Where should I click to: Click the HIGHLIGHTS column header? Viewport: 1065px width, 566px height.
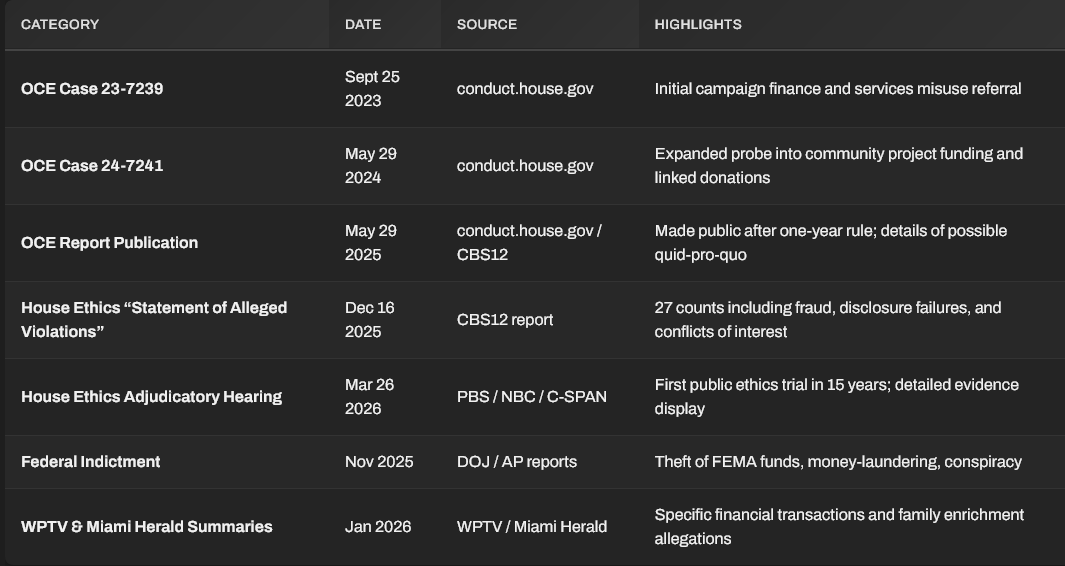698,24
